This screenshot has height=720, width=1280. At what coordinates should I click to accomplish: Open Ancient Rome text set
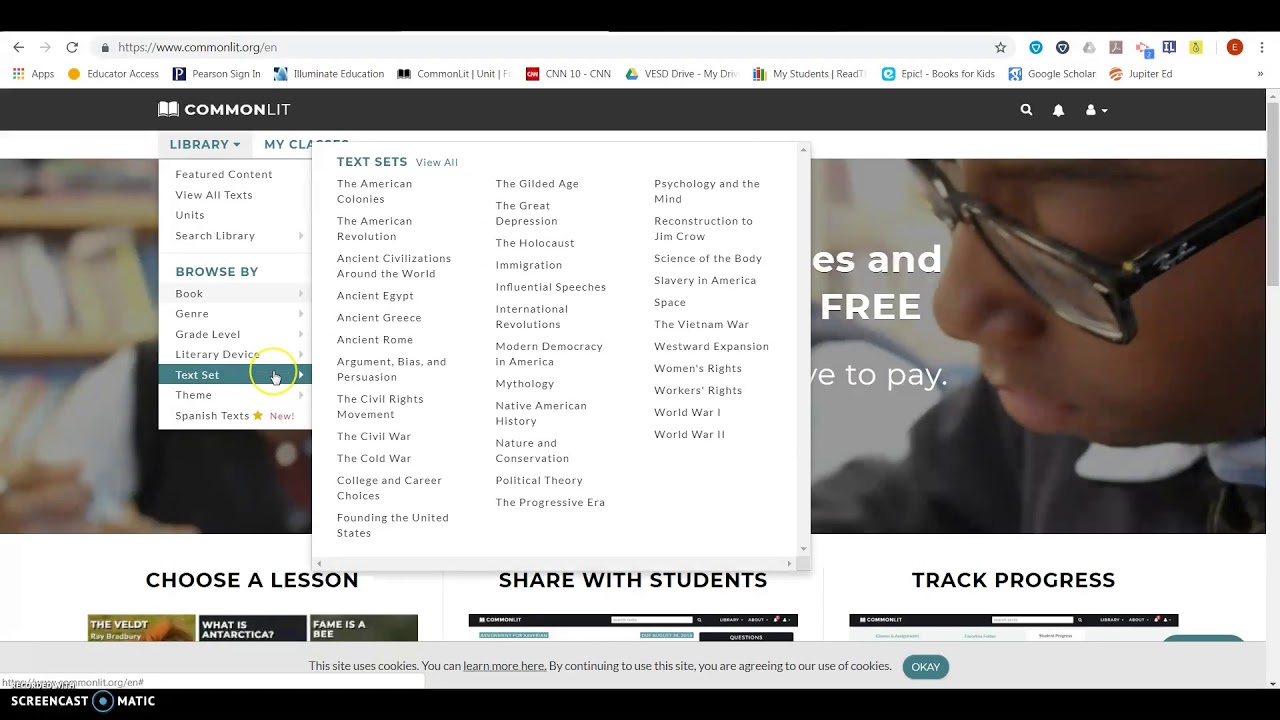click(375, 340)
